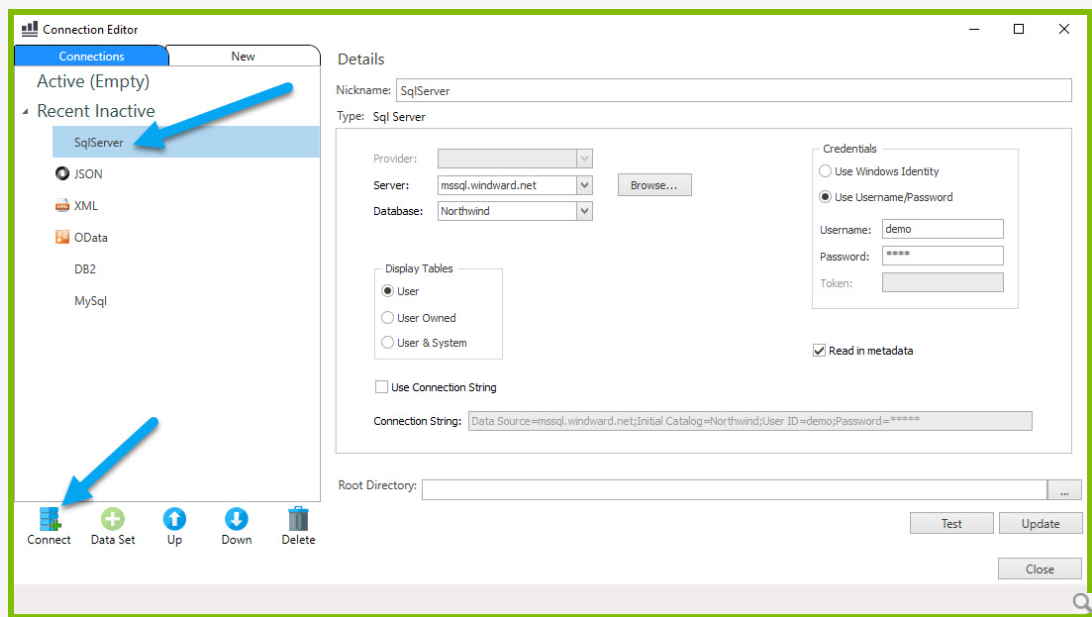Image resolution: width=1092 pixels, height=617 pixels.
Task: Collapse the Recent Inactive tree
Action: tap(26, 110)
